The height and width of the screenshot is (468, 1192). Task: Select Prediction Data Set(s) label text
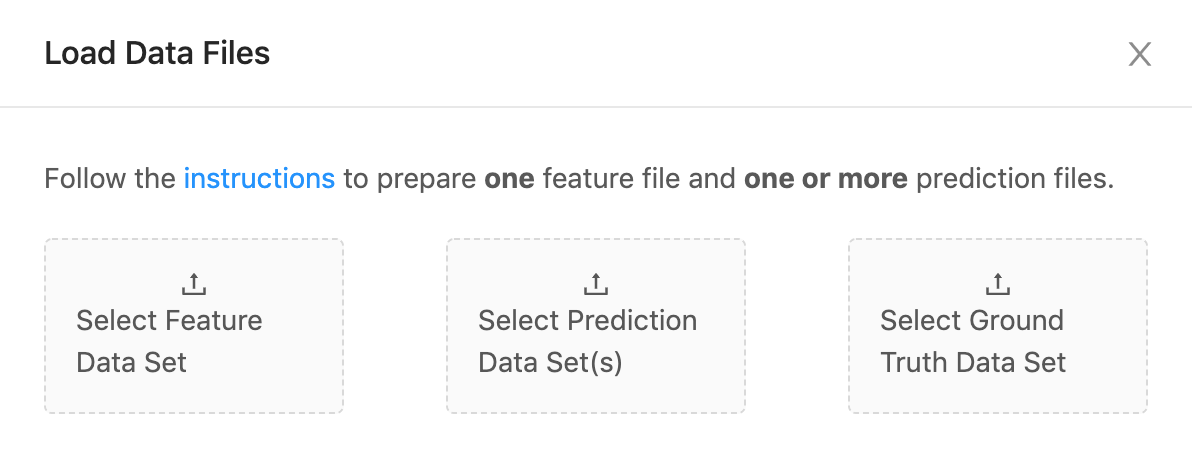(588, 341)
